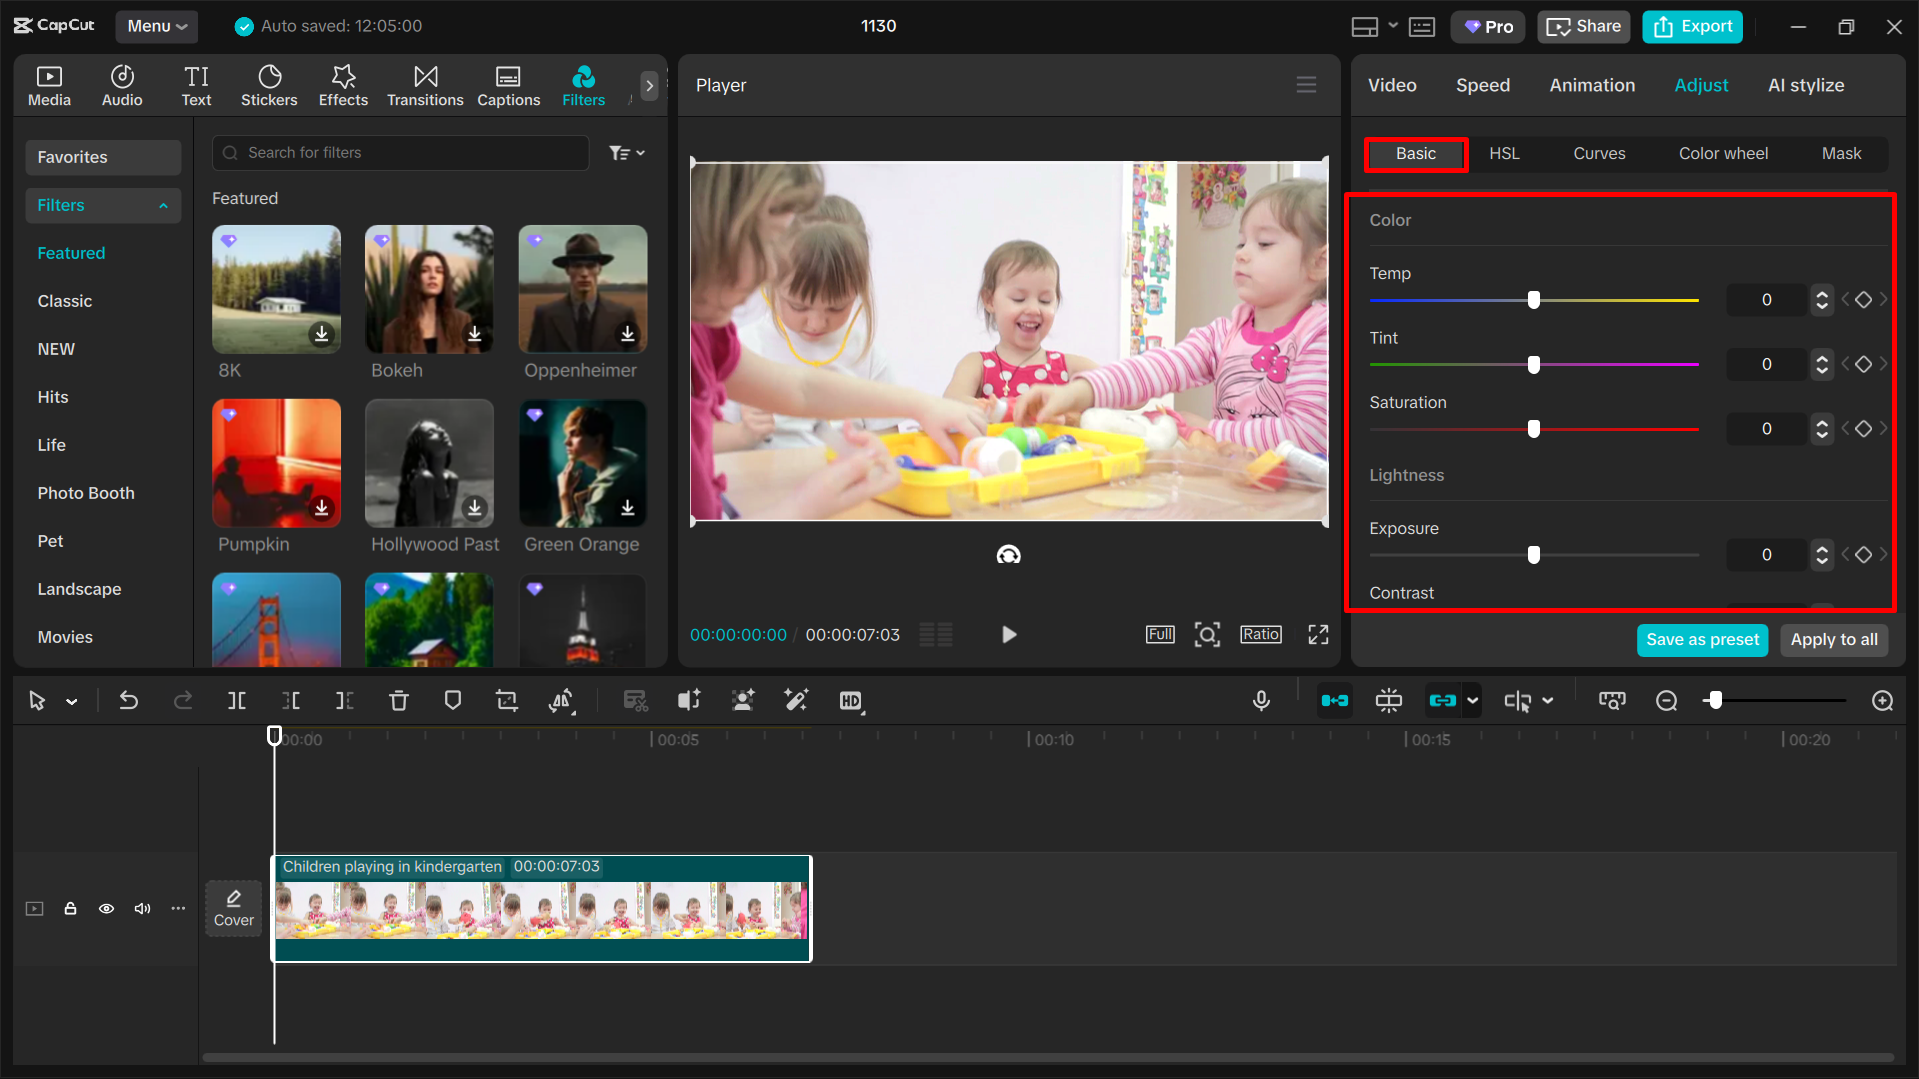Collapse the Filters category in the sidebar
This screenshot has height=1079, width=1919.
point(163,205)
